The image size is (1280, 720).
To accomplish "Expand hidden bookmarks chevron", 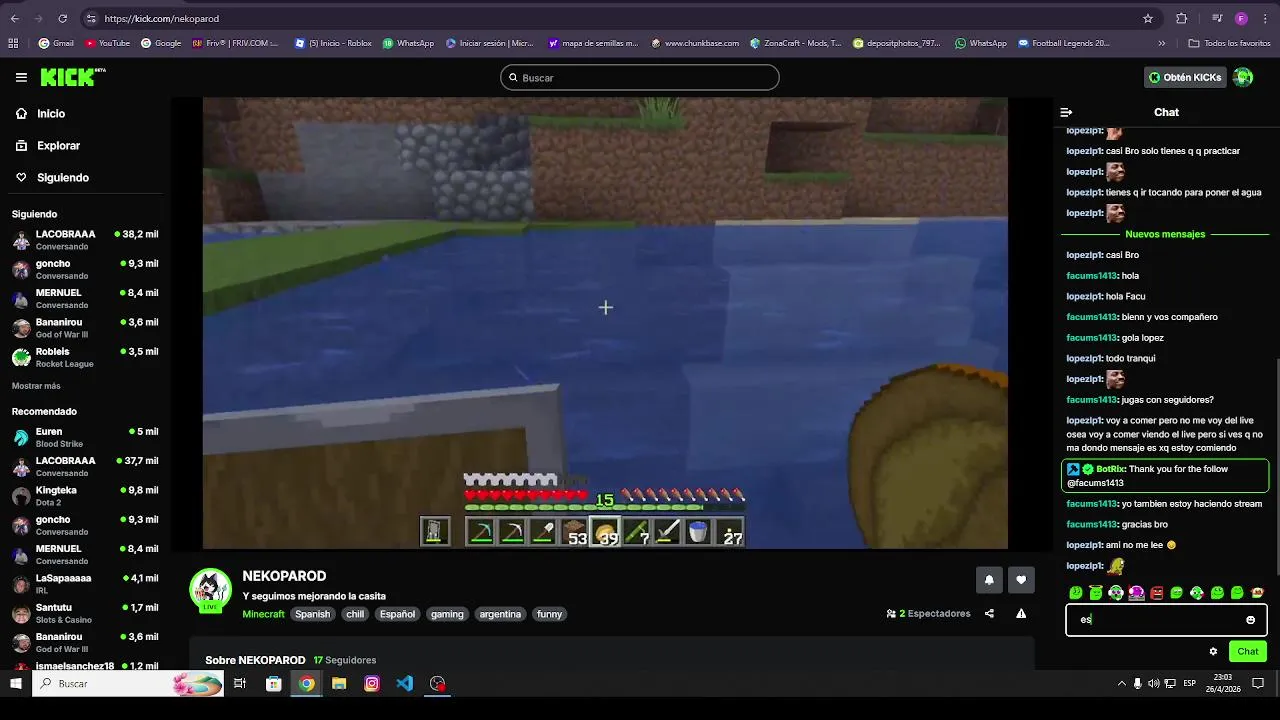I will pos(1161,43).
